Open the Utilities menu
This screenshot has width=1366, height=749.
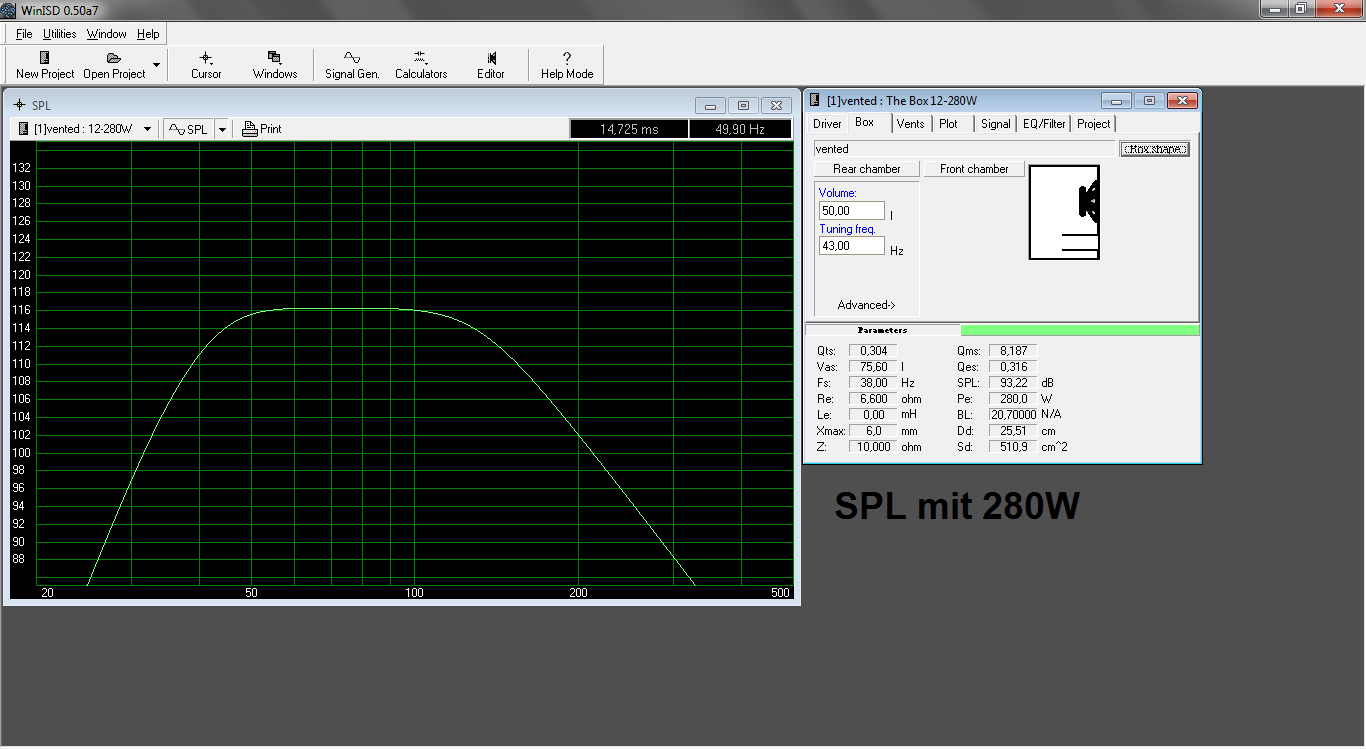[60, 34]
